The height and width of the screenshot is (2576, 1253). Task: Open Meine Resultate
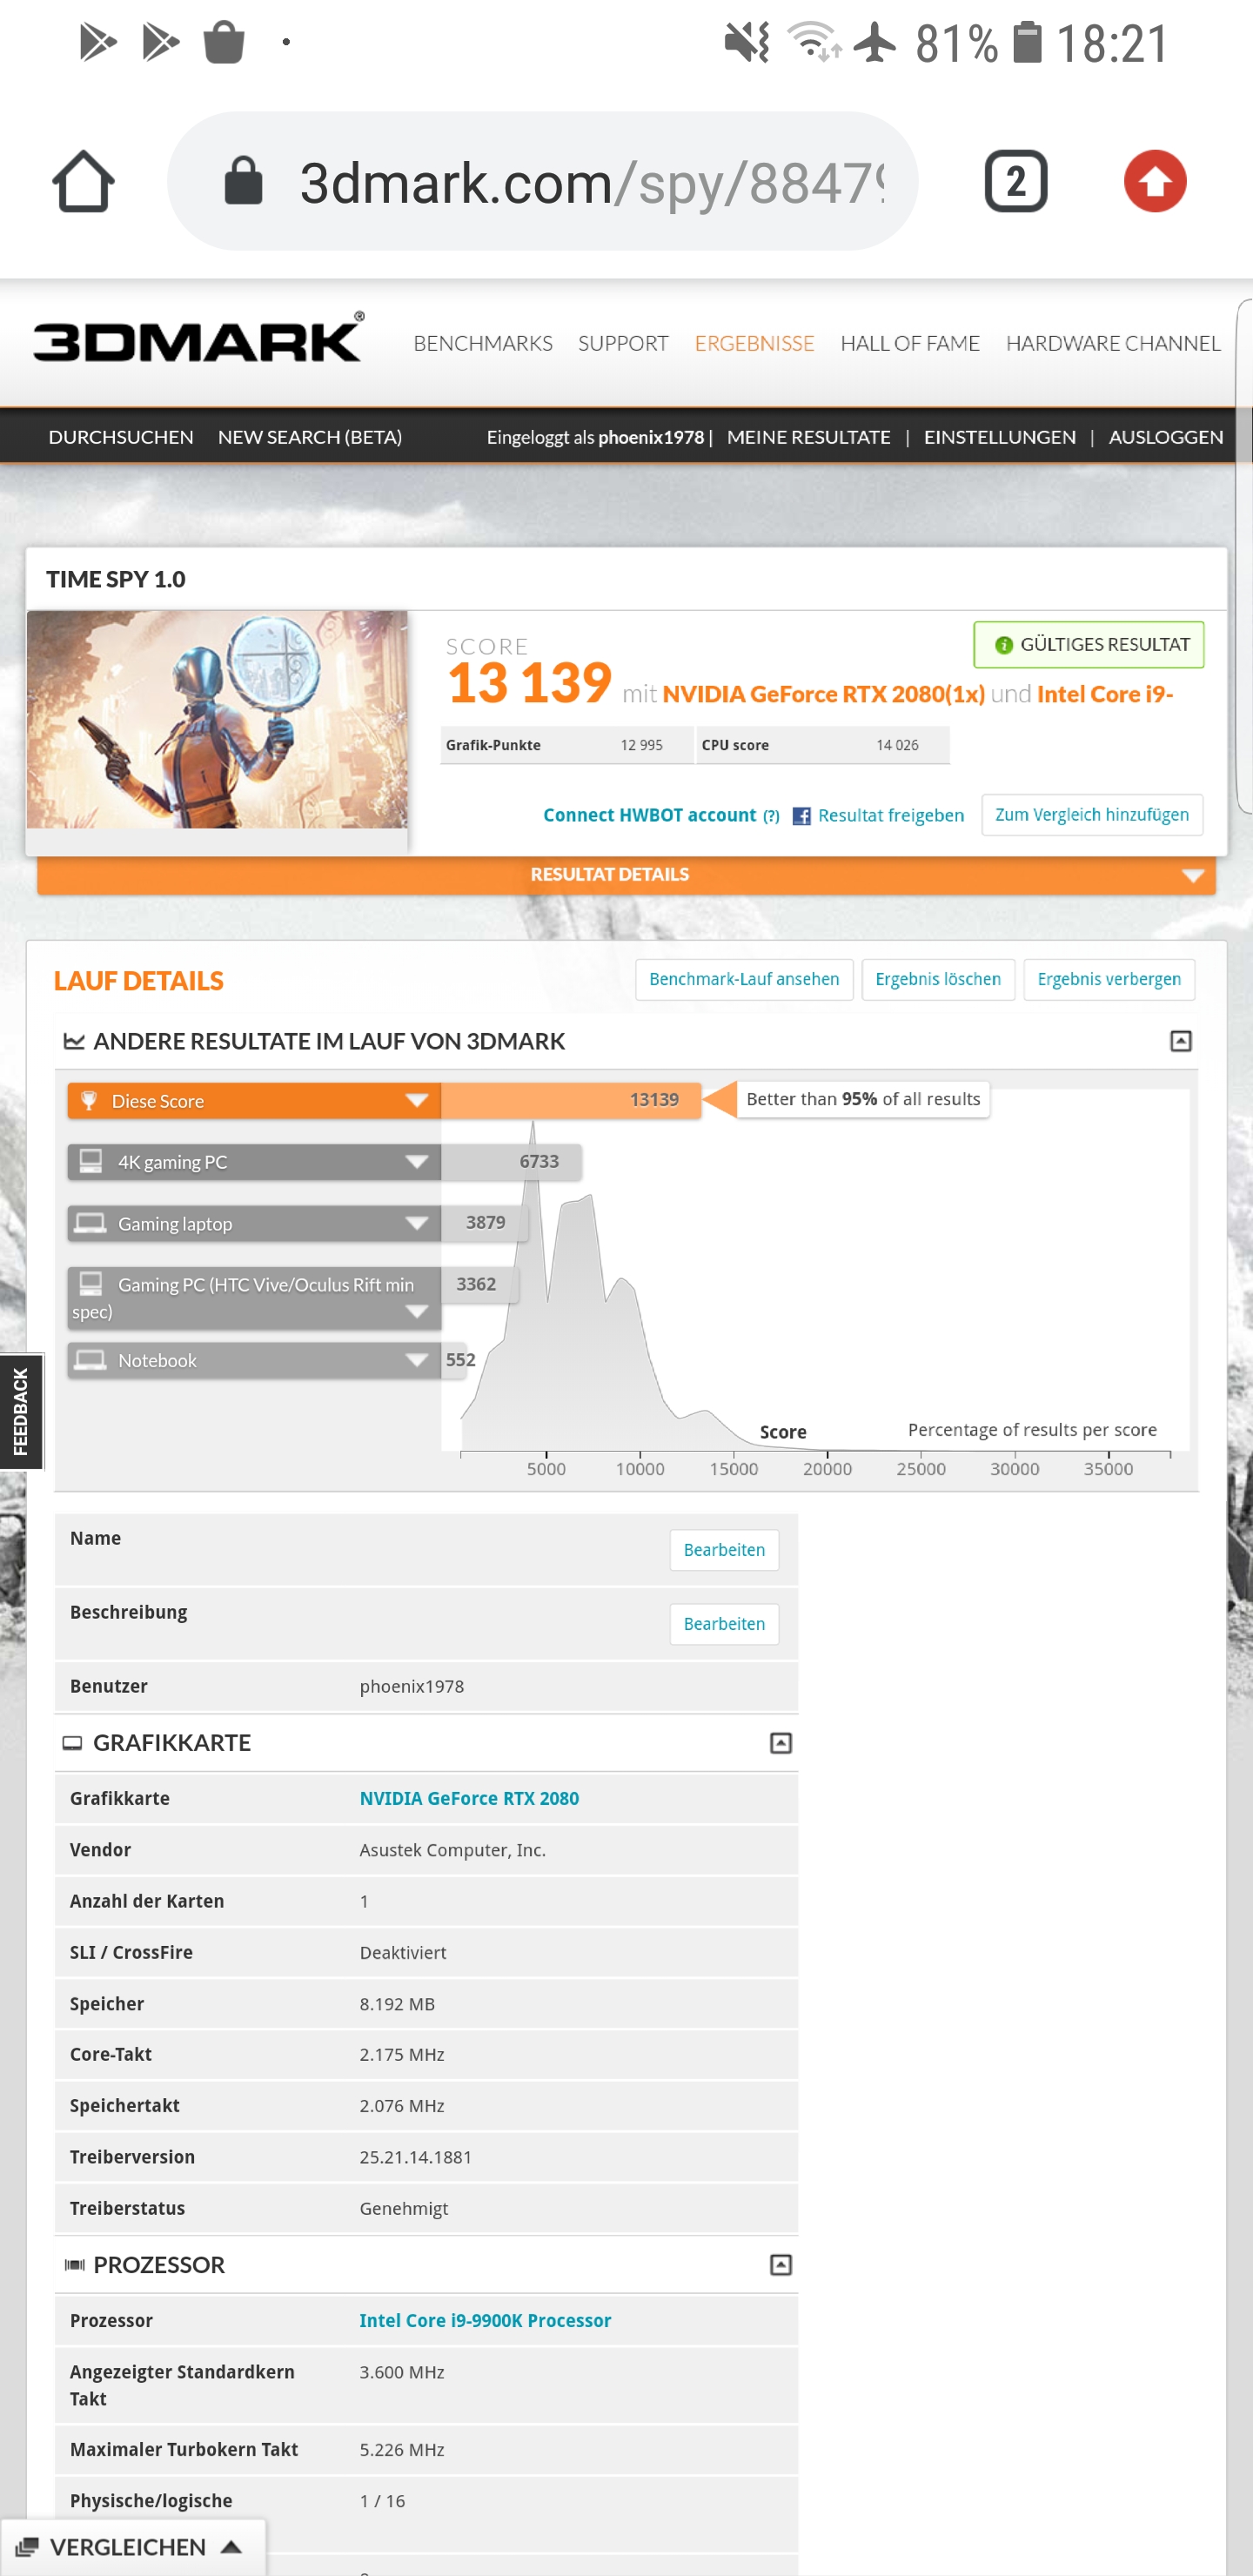(808, 437)
